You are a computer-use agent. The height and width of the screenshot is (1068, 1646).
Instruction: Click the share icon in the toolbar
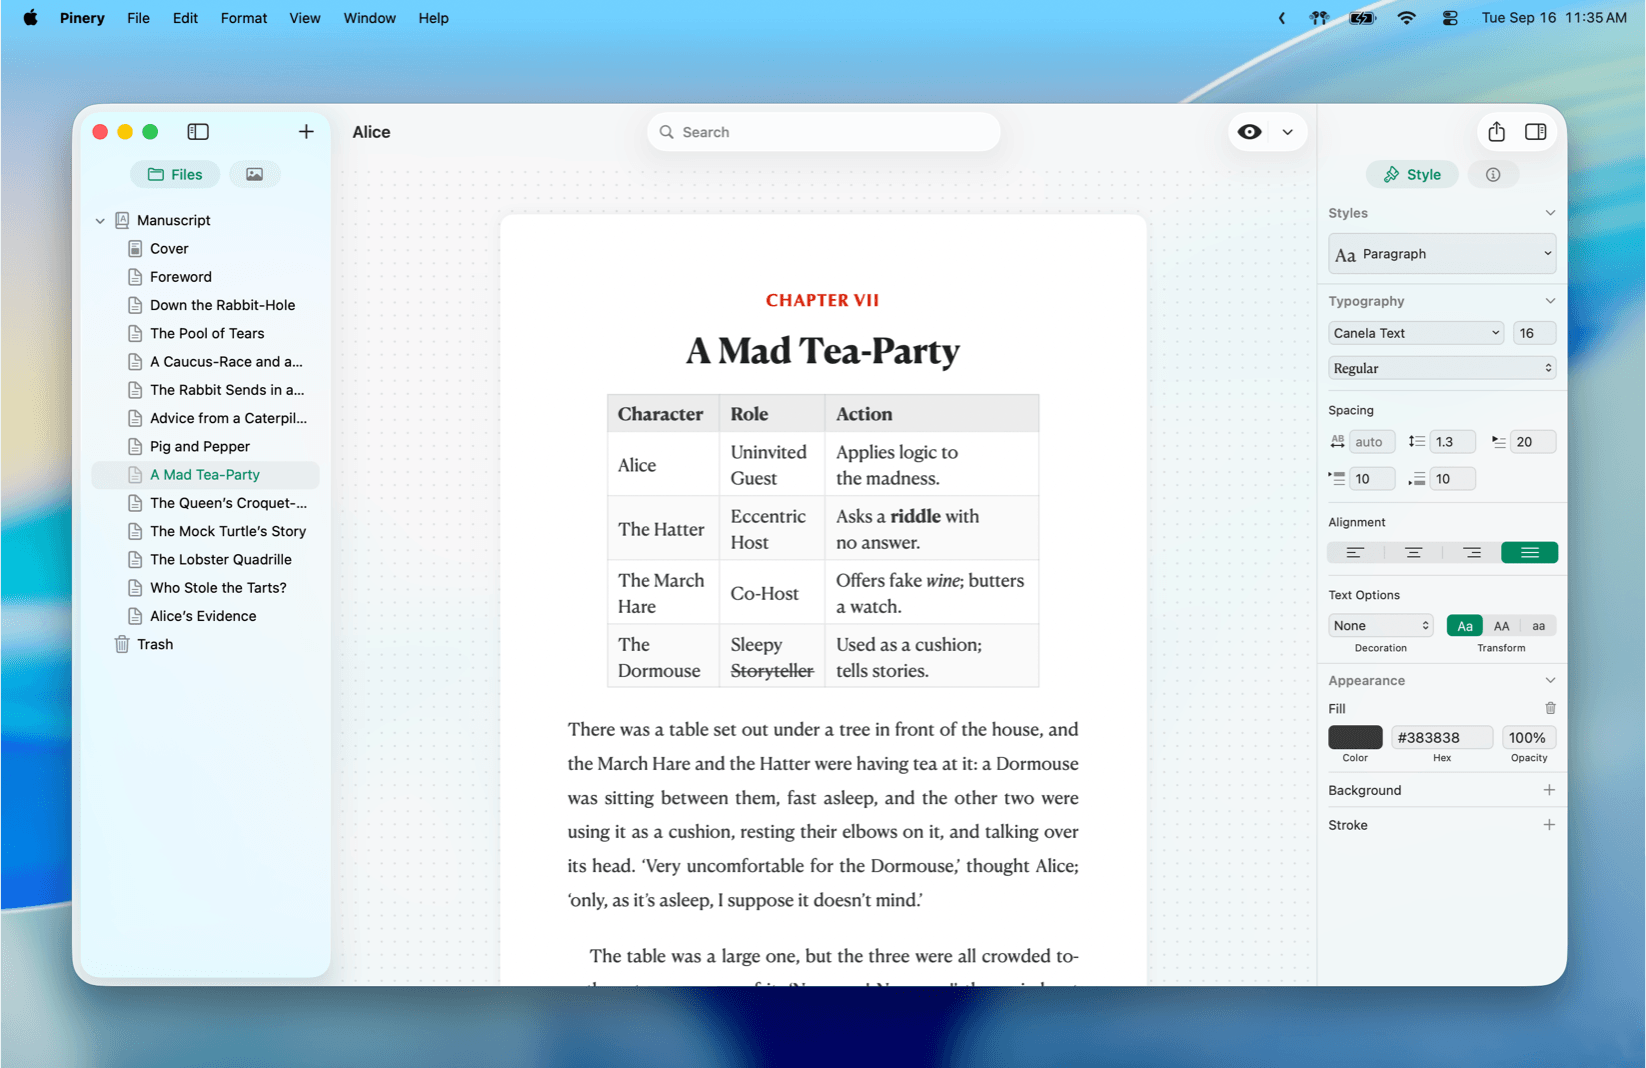pos(1495,131)
